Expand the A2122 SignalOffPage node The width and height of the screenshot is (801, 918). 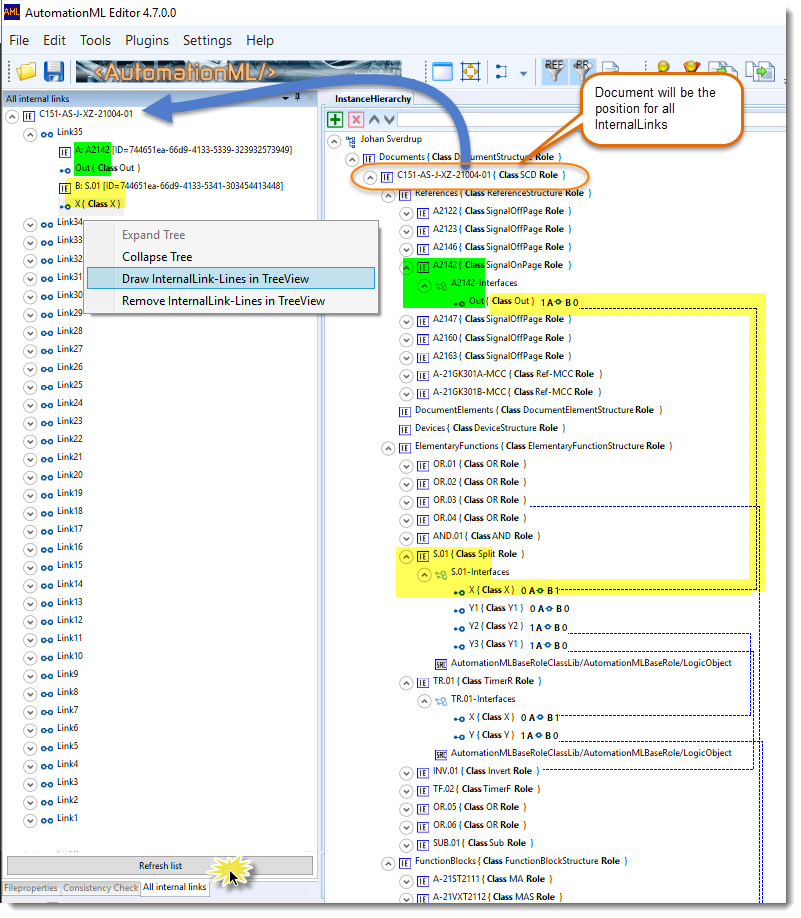click(x=406, y=214)
